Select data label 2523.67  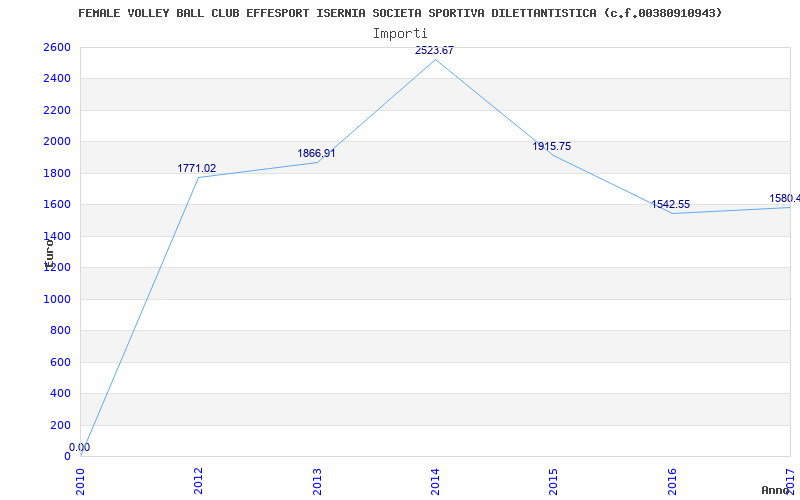pyautogui.click(x=434, y=50)
